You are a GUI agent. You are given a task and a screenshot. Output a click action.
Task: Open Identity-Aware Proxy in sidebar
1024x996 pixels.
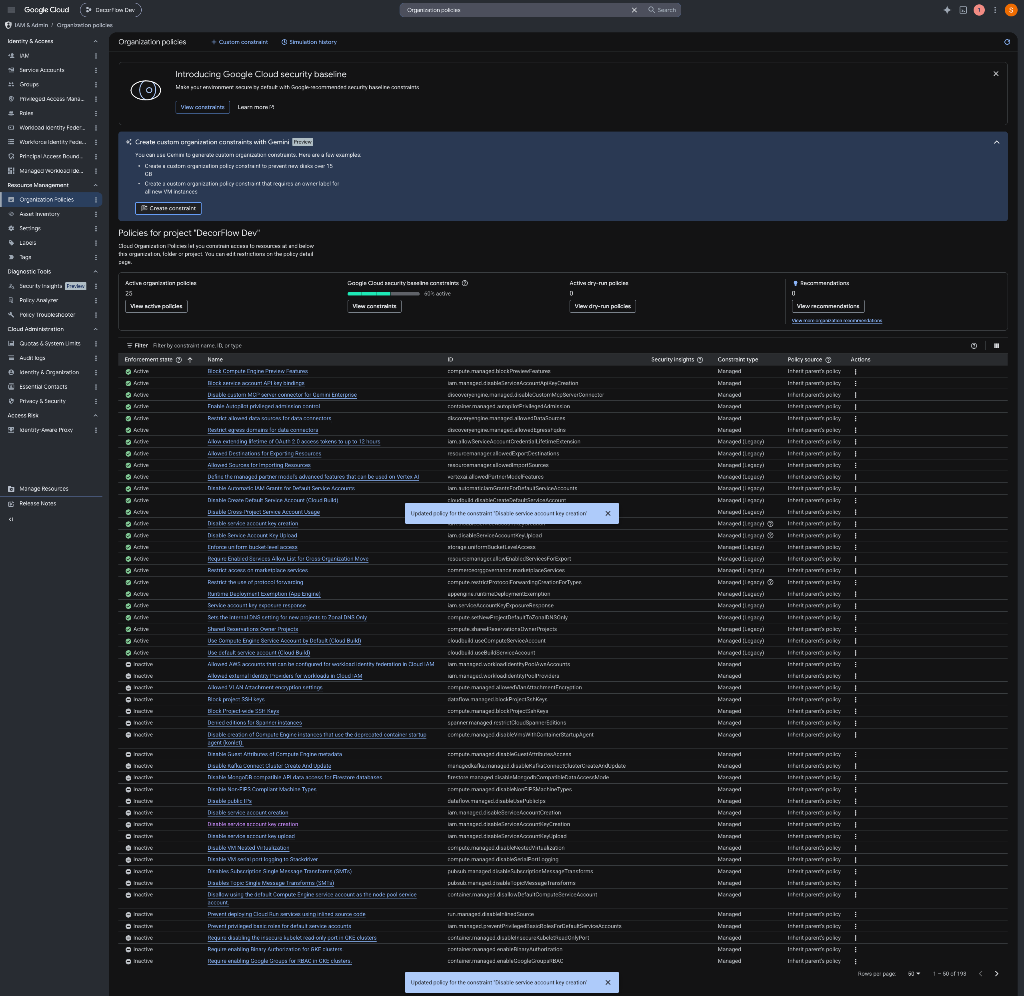pyautogui.click(x=46, y=430)
